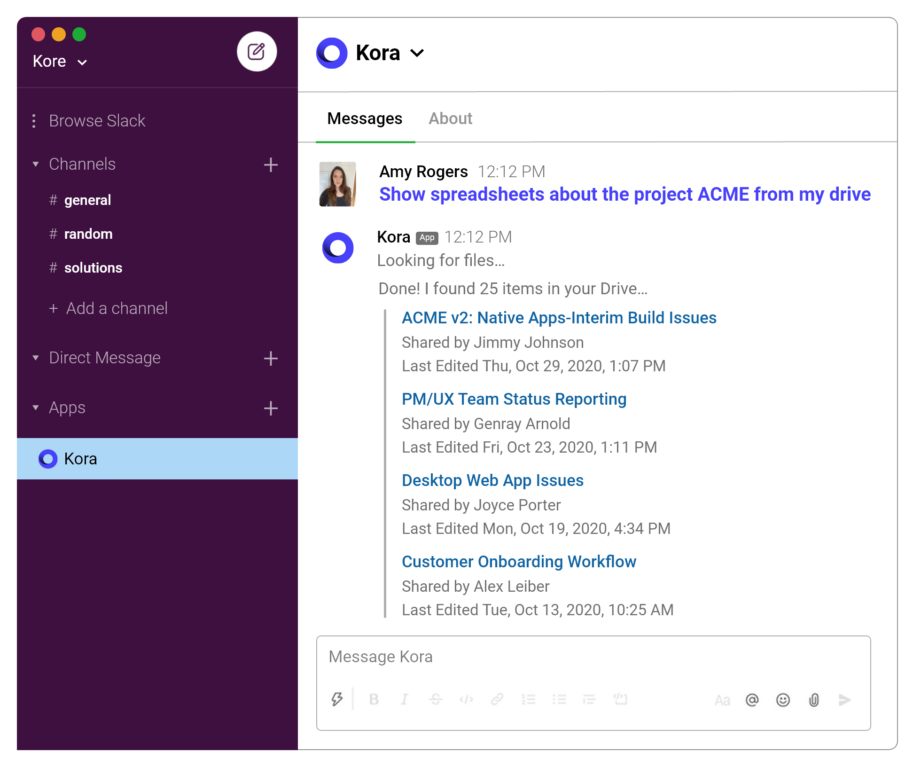Toggle bulleted list formatting
913x768 pixels.
(x=559, y=699)
